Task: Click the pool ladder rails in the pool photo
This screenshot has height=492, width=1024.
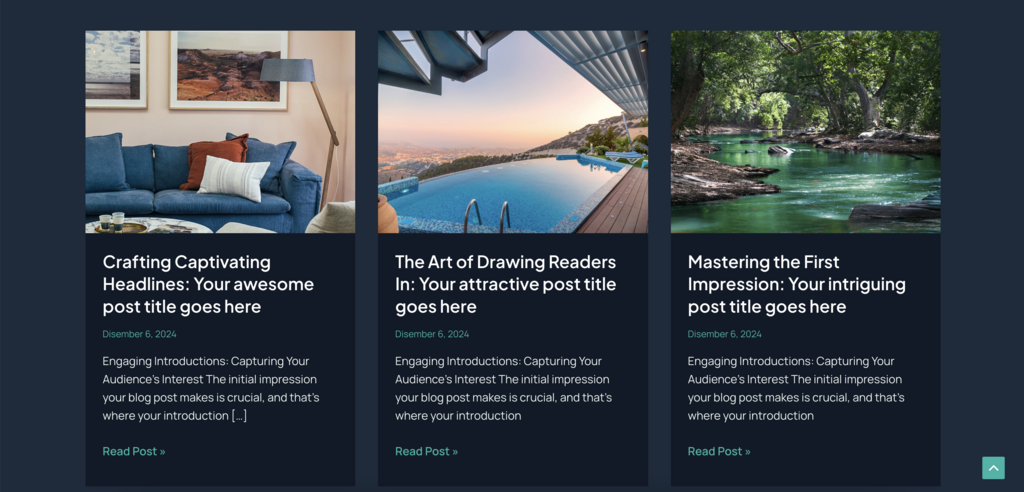Action: click(487, 216)
